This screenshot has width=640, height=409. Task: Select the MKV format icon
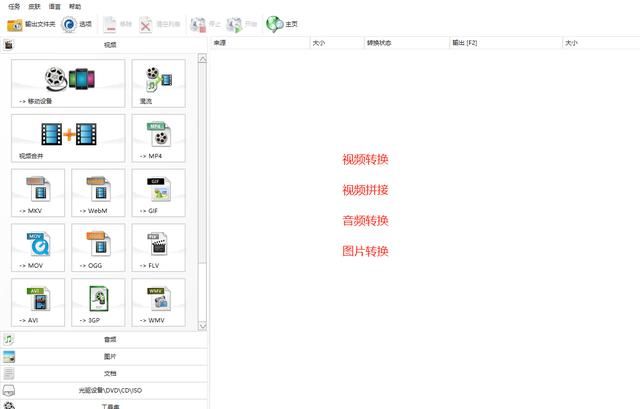coord(39,193)
